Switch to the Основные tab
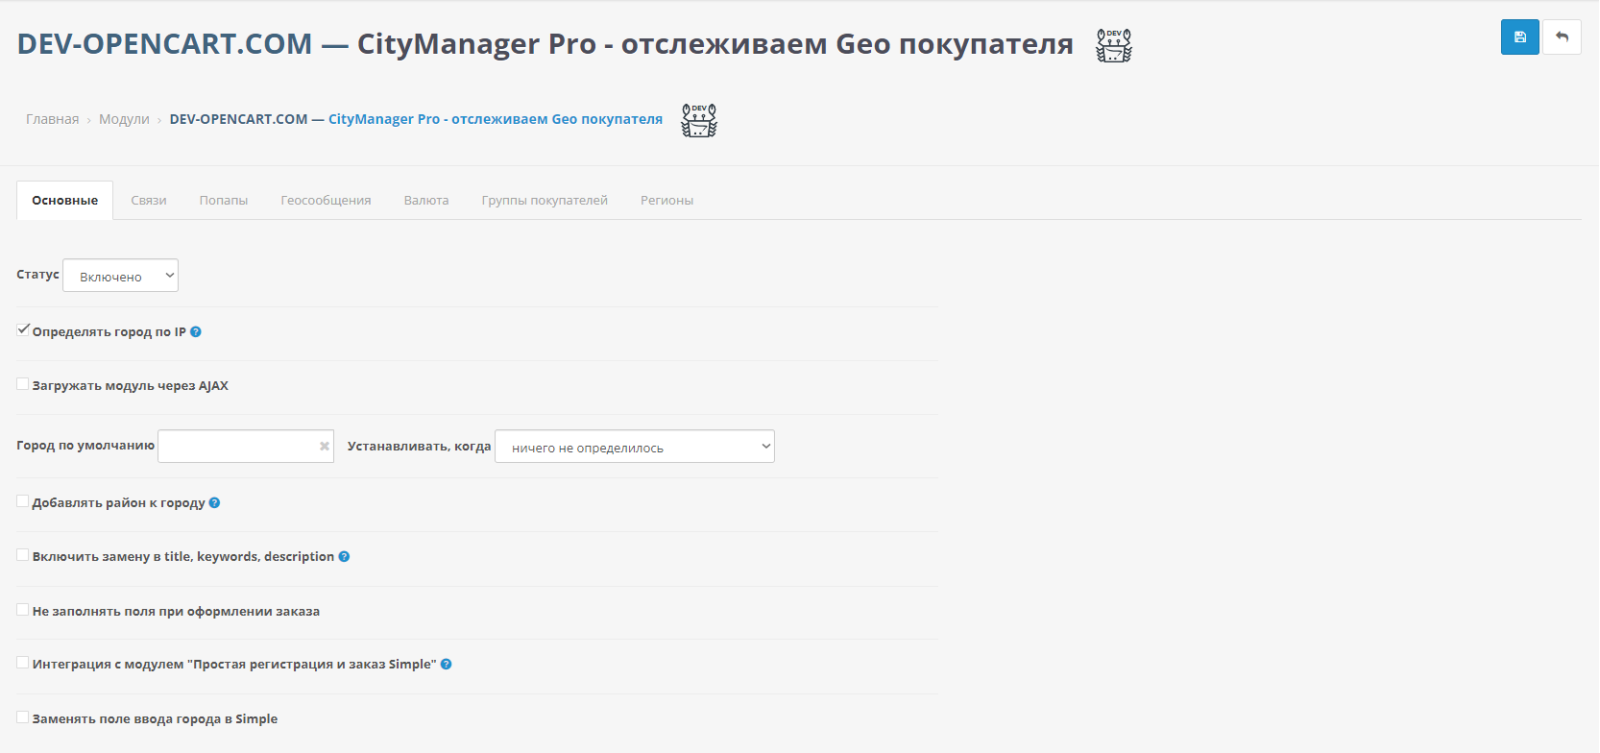Image resolution: width=1600 pixels, height=753 pixels. tap(65, 200)
